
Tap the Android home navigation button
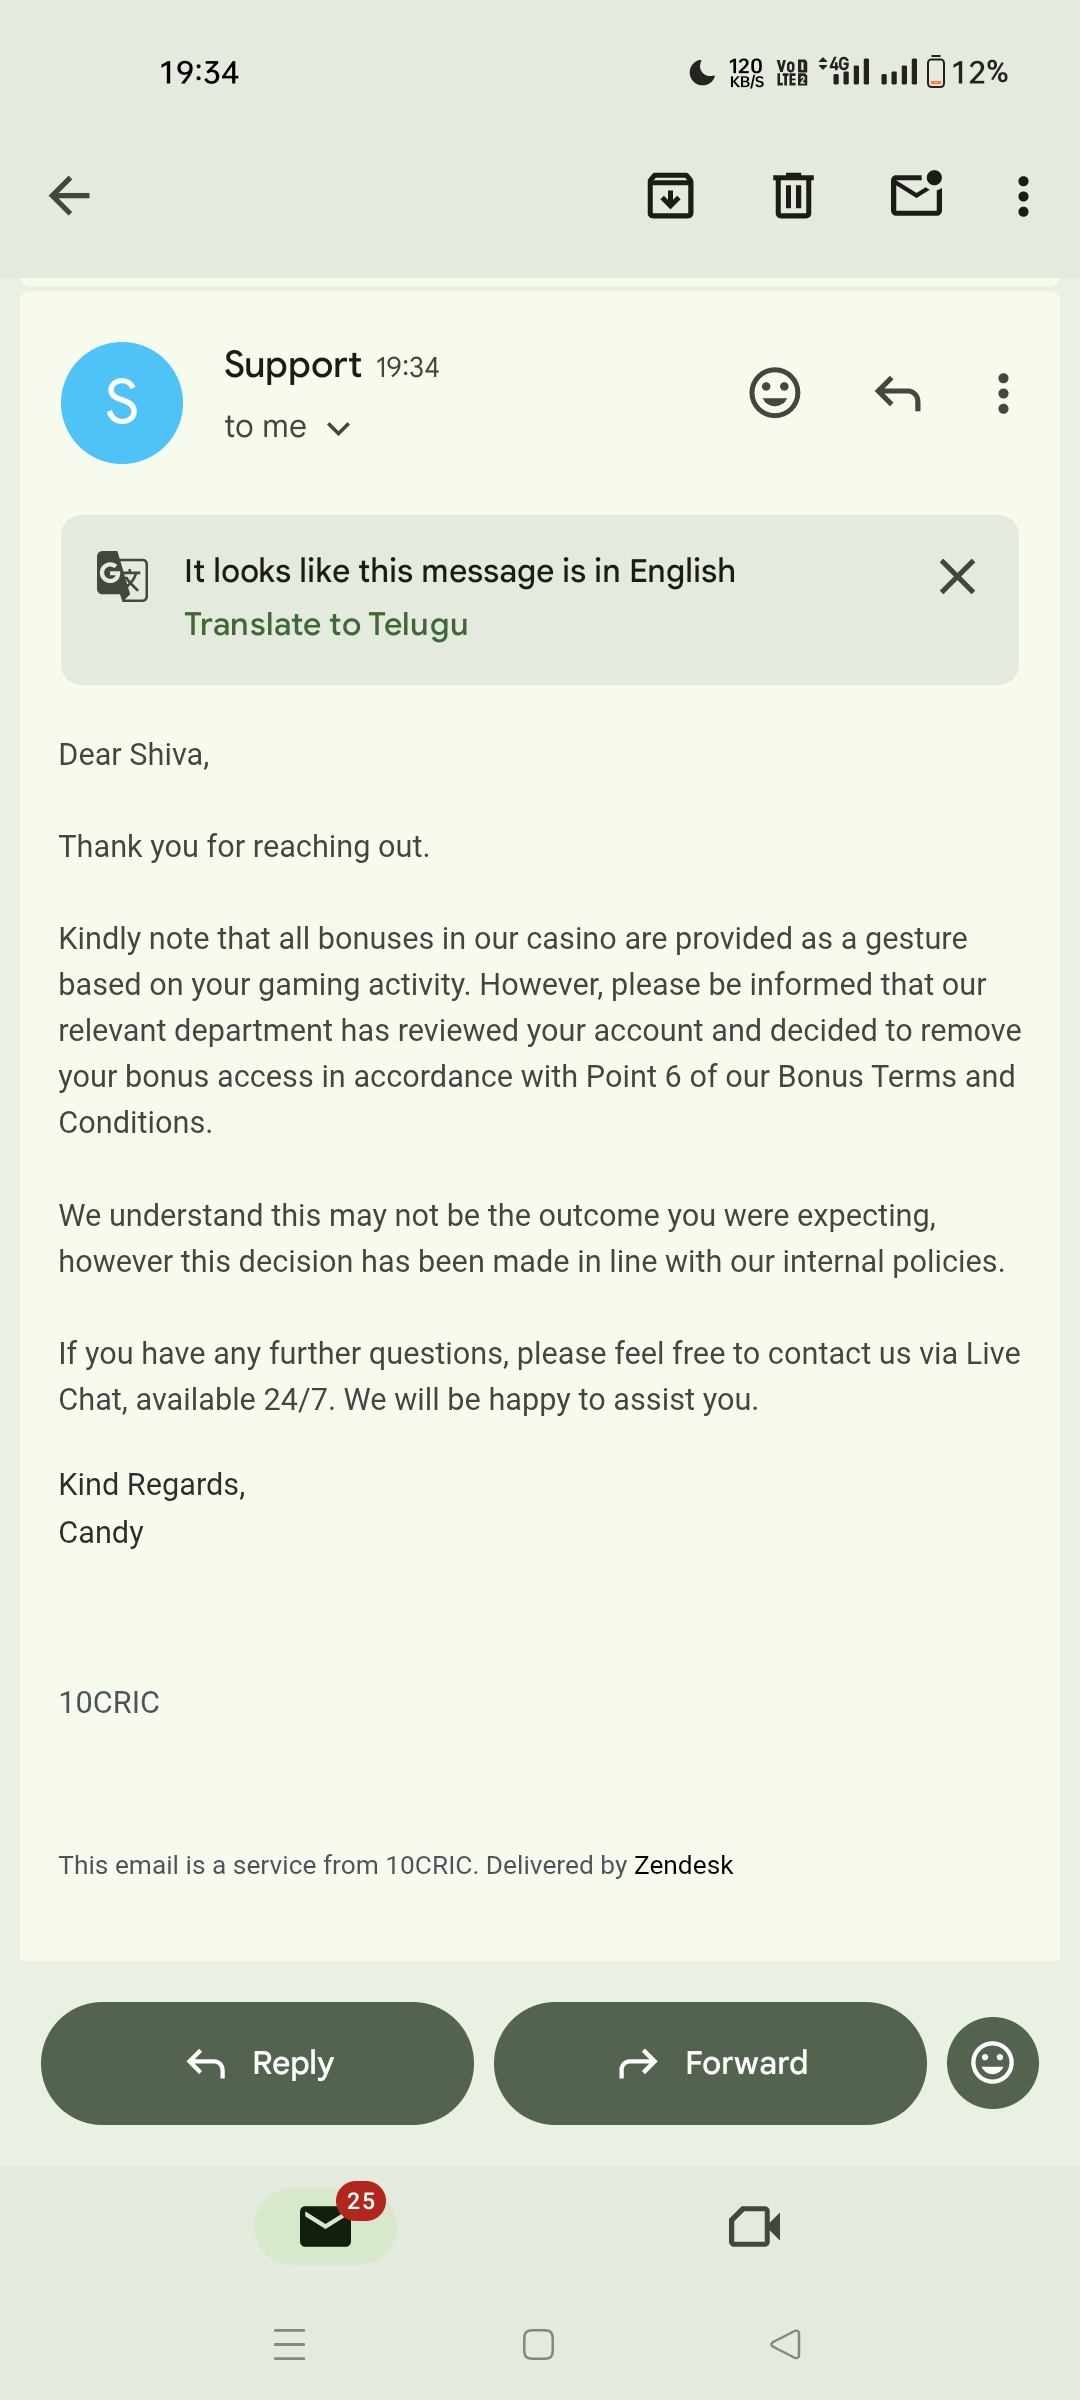[x=538, y=2345]
